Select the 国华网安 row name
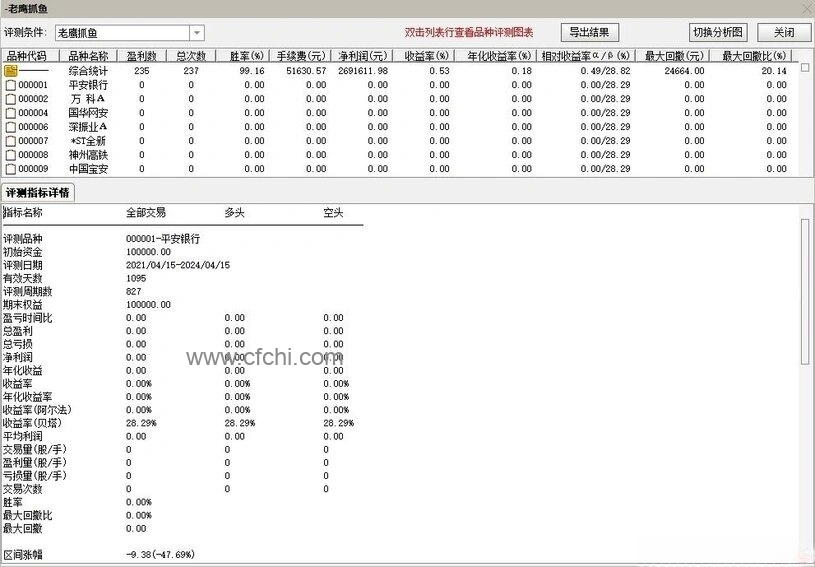This screenshot has width=815, height=567. click(88, 113)
